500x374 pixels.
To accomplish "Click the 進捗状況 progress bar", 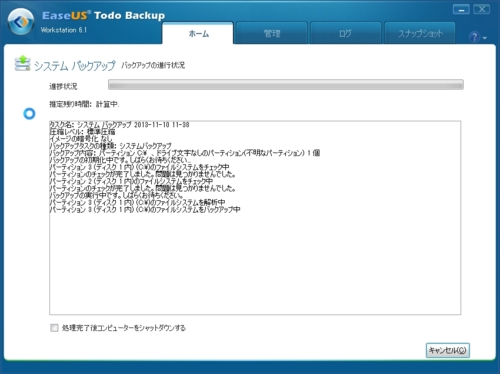I will [286, 85].
